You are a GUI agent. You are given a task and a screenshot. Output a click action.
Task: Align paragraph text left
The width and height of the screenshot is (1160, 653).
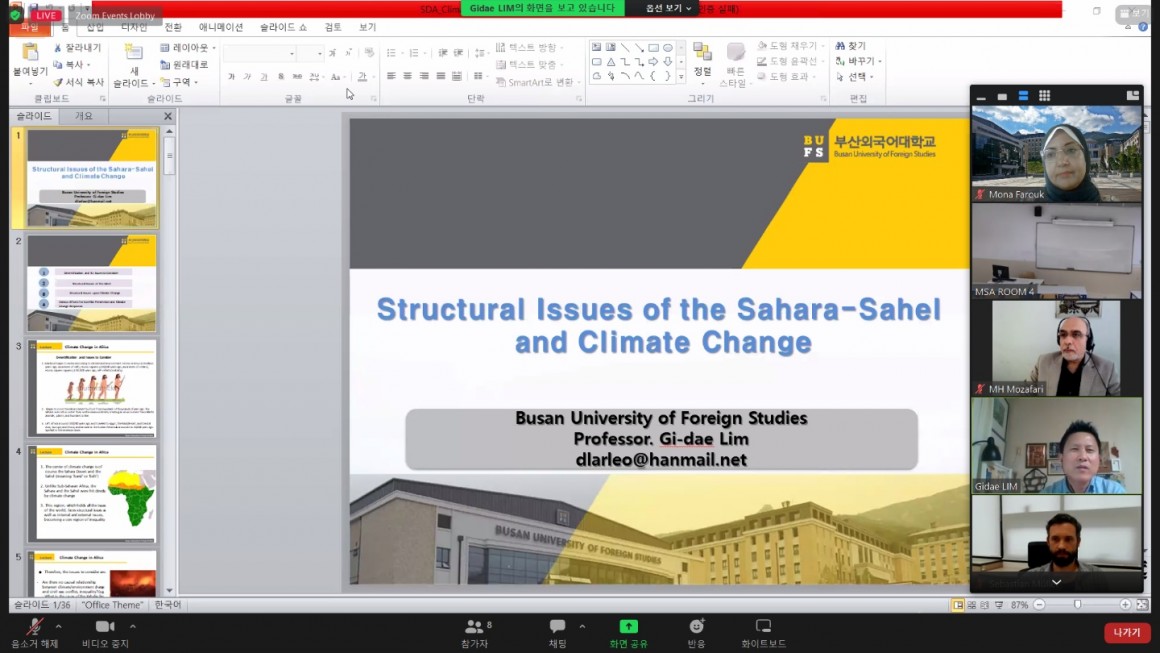391,75
